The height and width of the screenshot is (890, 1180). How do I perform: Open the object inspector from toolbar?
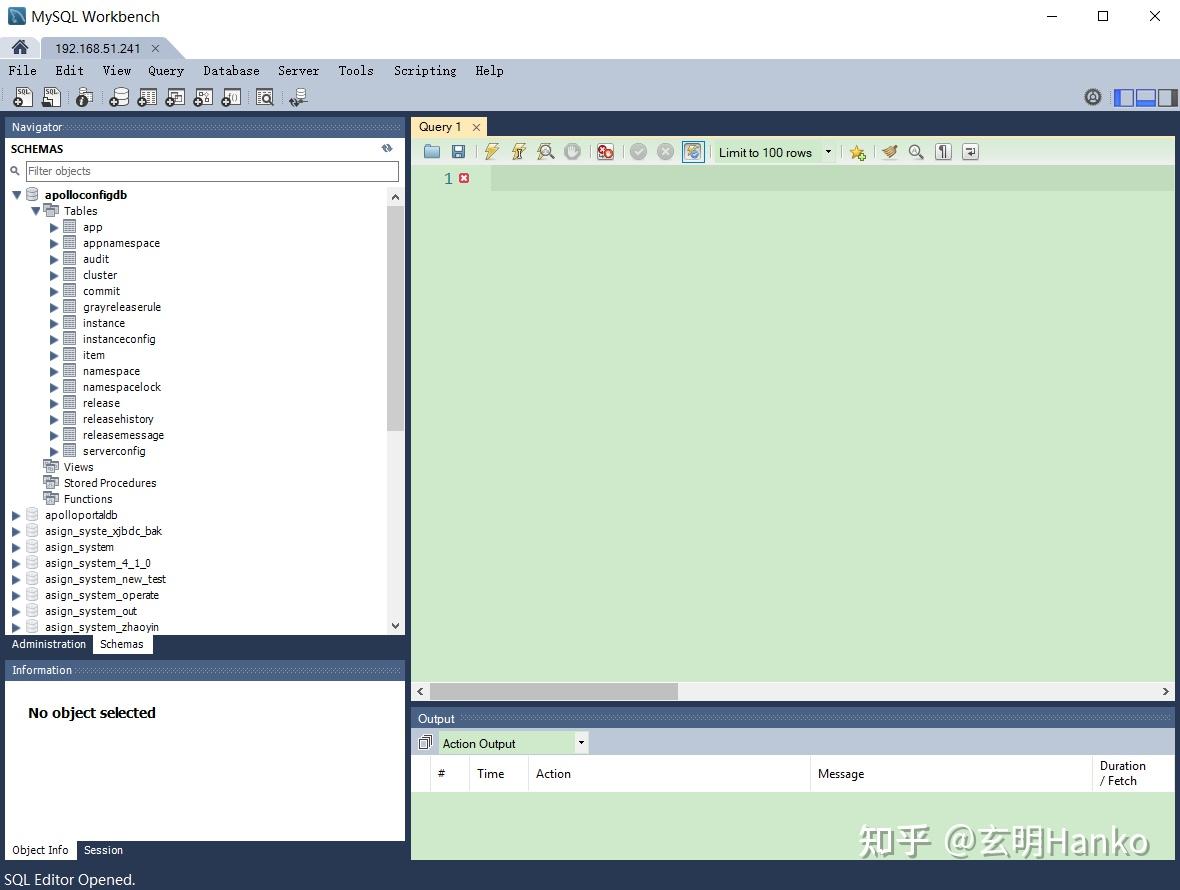click(x=84, y=96)
